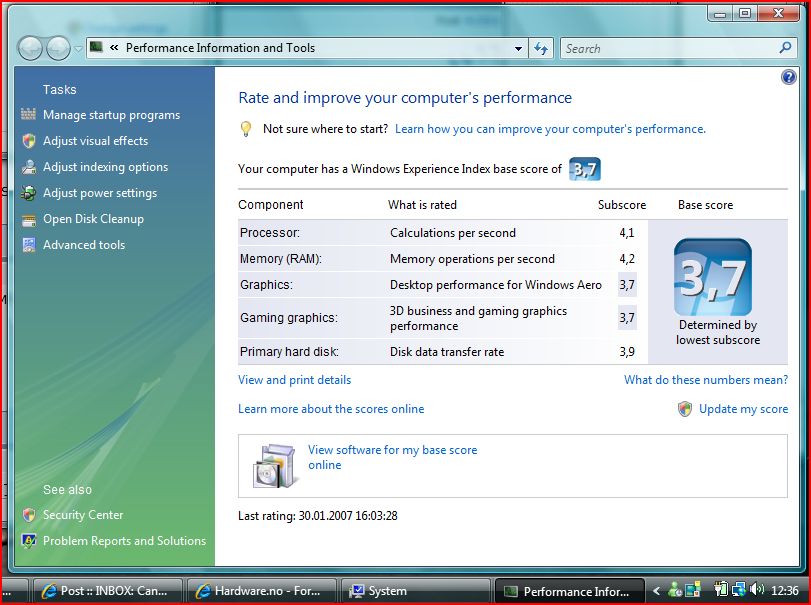Click What do these numbers mean link
Image resolution: width=811 pixels, height=605 pixels.
click(706, 380)
